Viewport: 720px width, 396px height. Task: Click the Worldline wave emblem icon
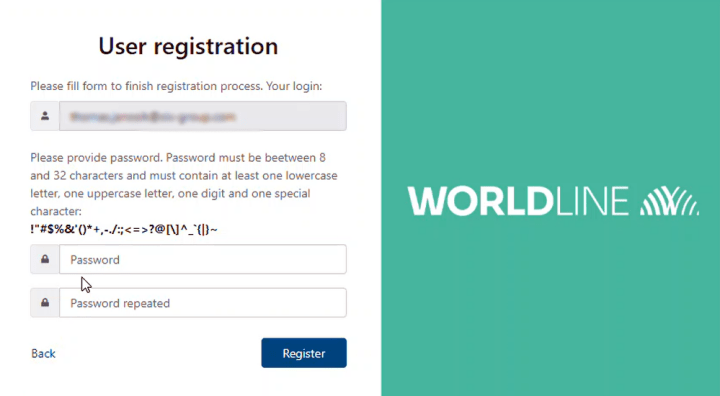[669, 201]
